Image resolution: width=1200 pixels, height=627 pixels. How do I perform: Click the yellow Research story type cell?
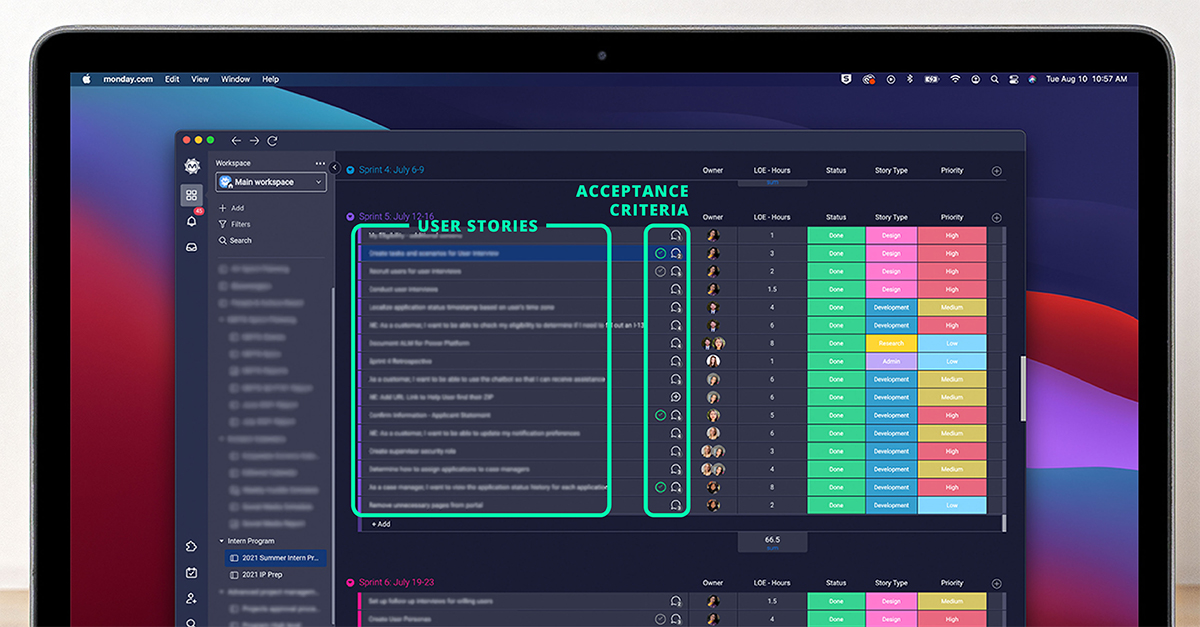890,343
